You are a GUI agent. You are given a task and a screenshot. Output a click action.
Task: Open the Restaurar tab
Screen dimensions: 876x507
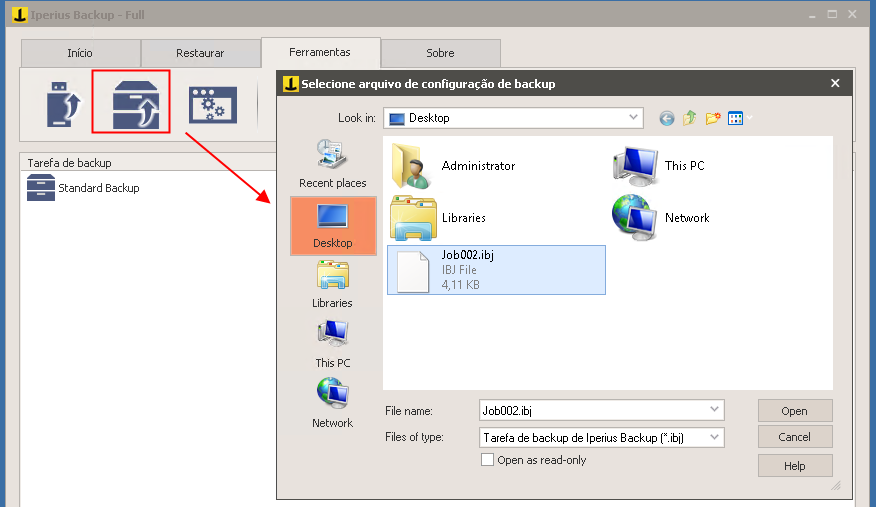(x=200, y=53)
